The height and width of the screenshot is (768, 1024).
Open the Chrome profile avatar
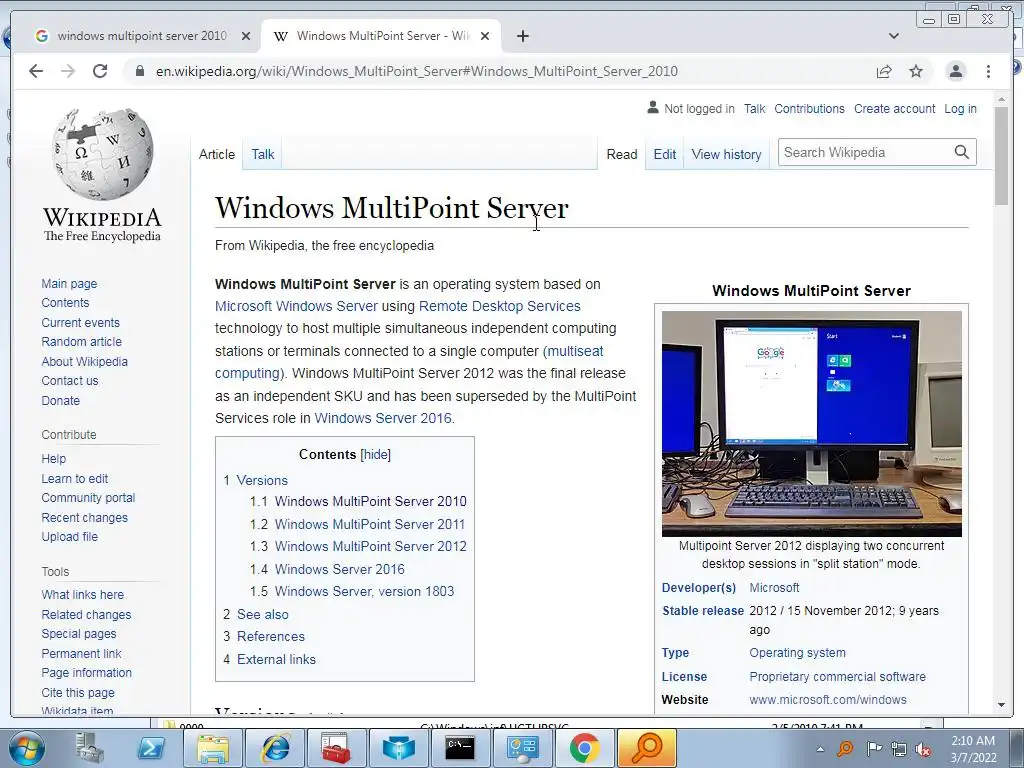click(x=955, y=71)
